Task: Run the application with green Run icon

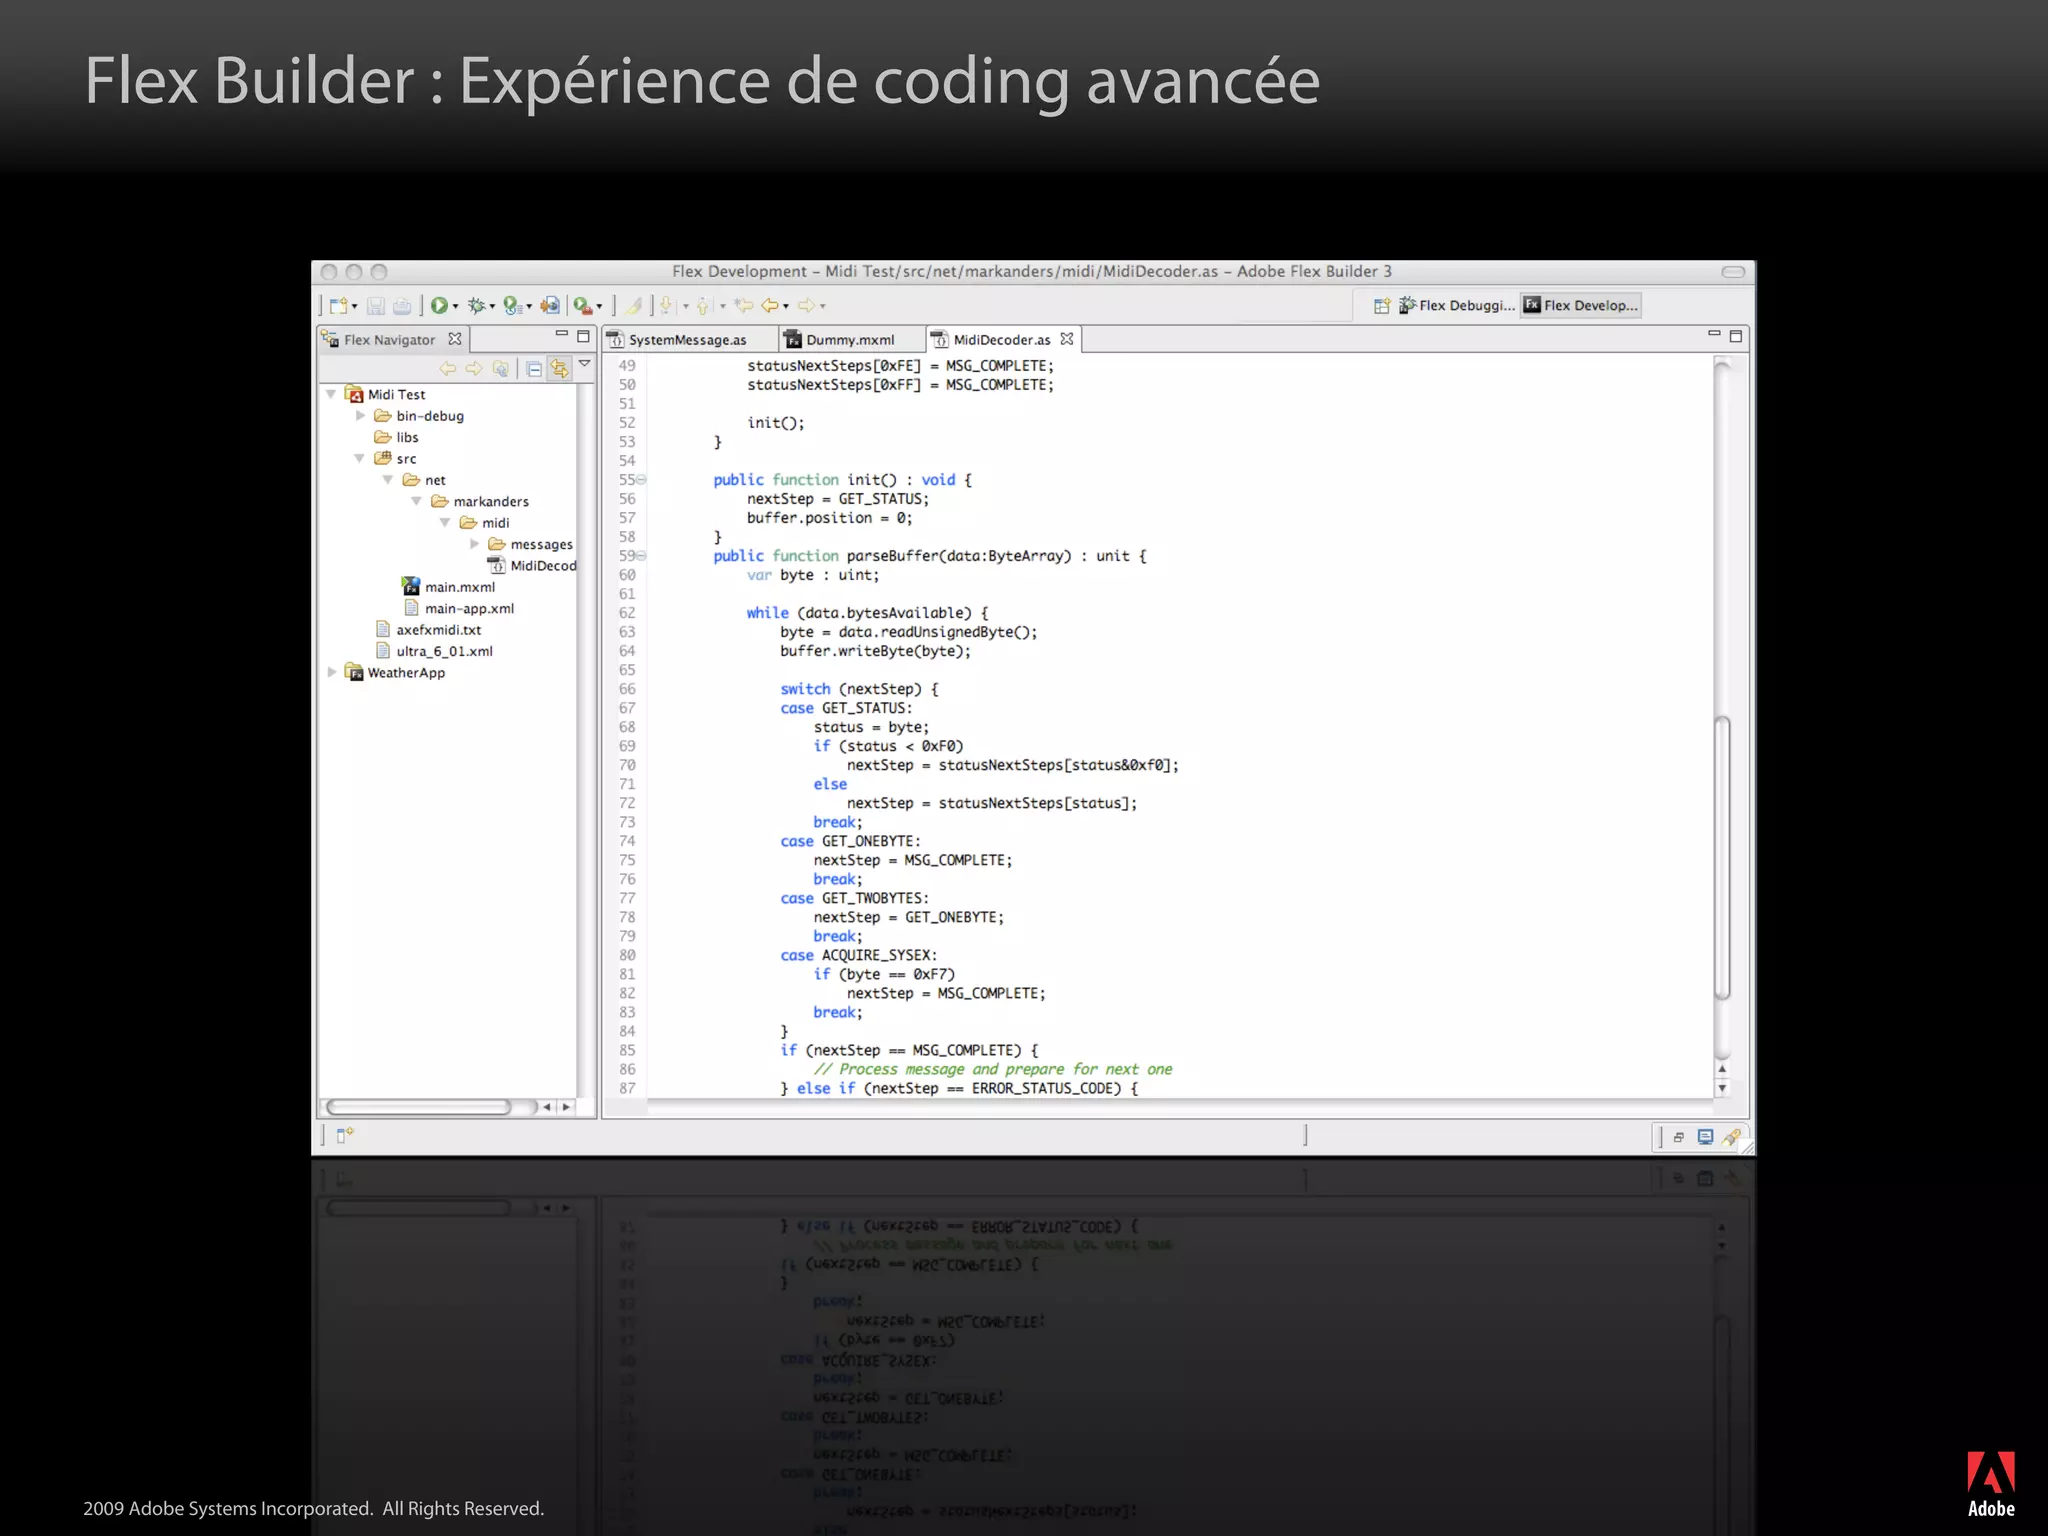Action: pyautogui.click(x=439, y=306)
